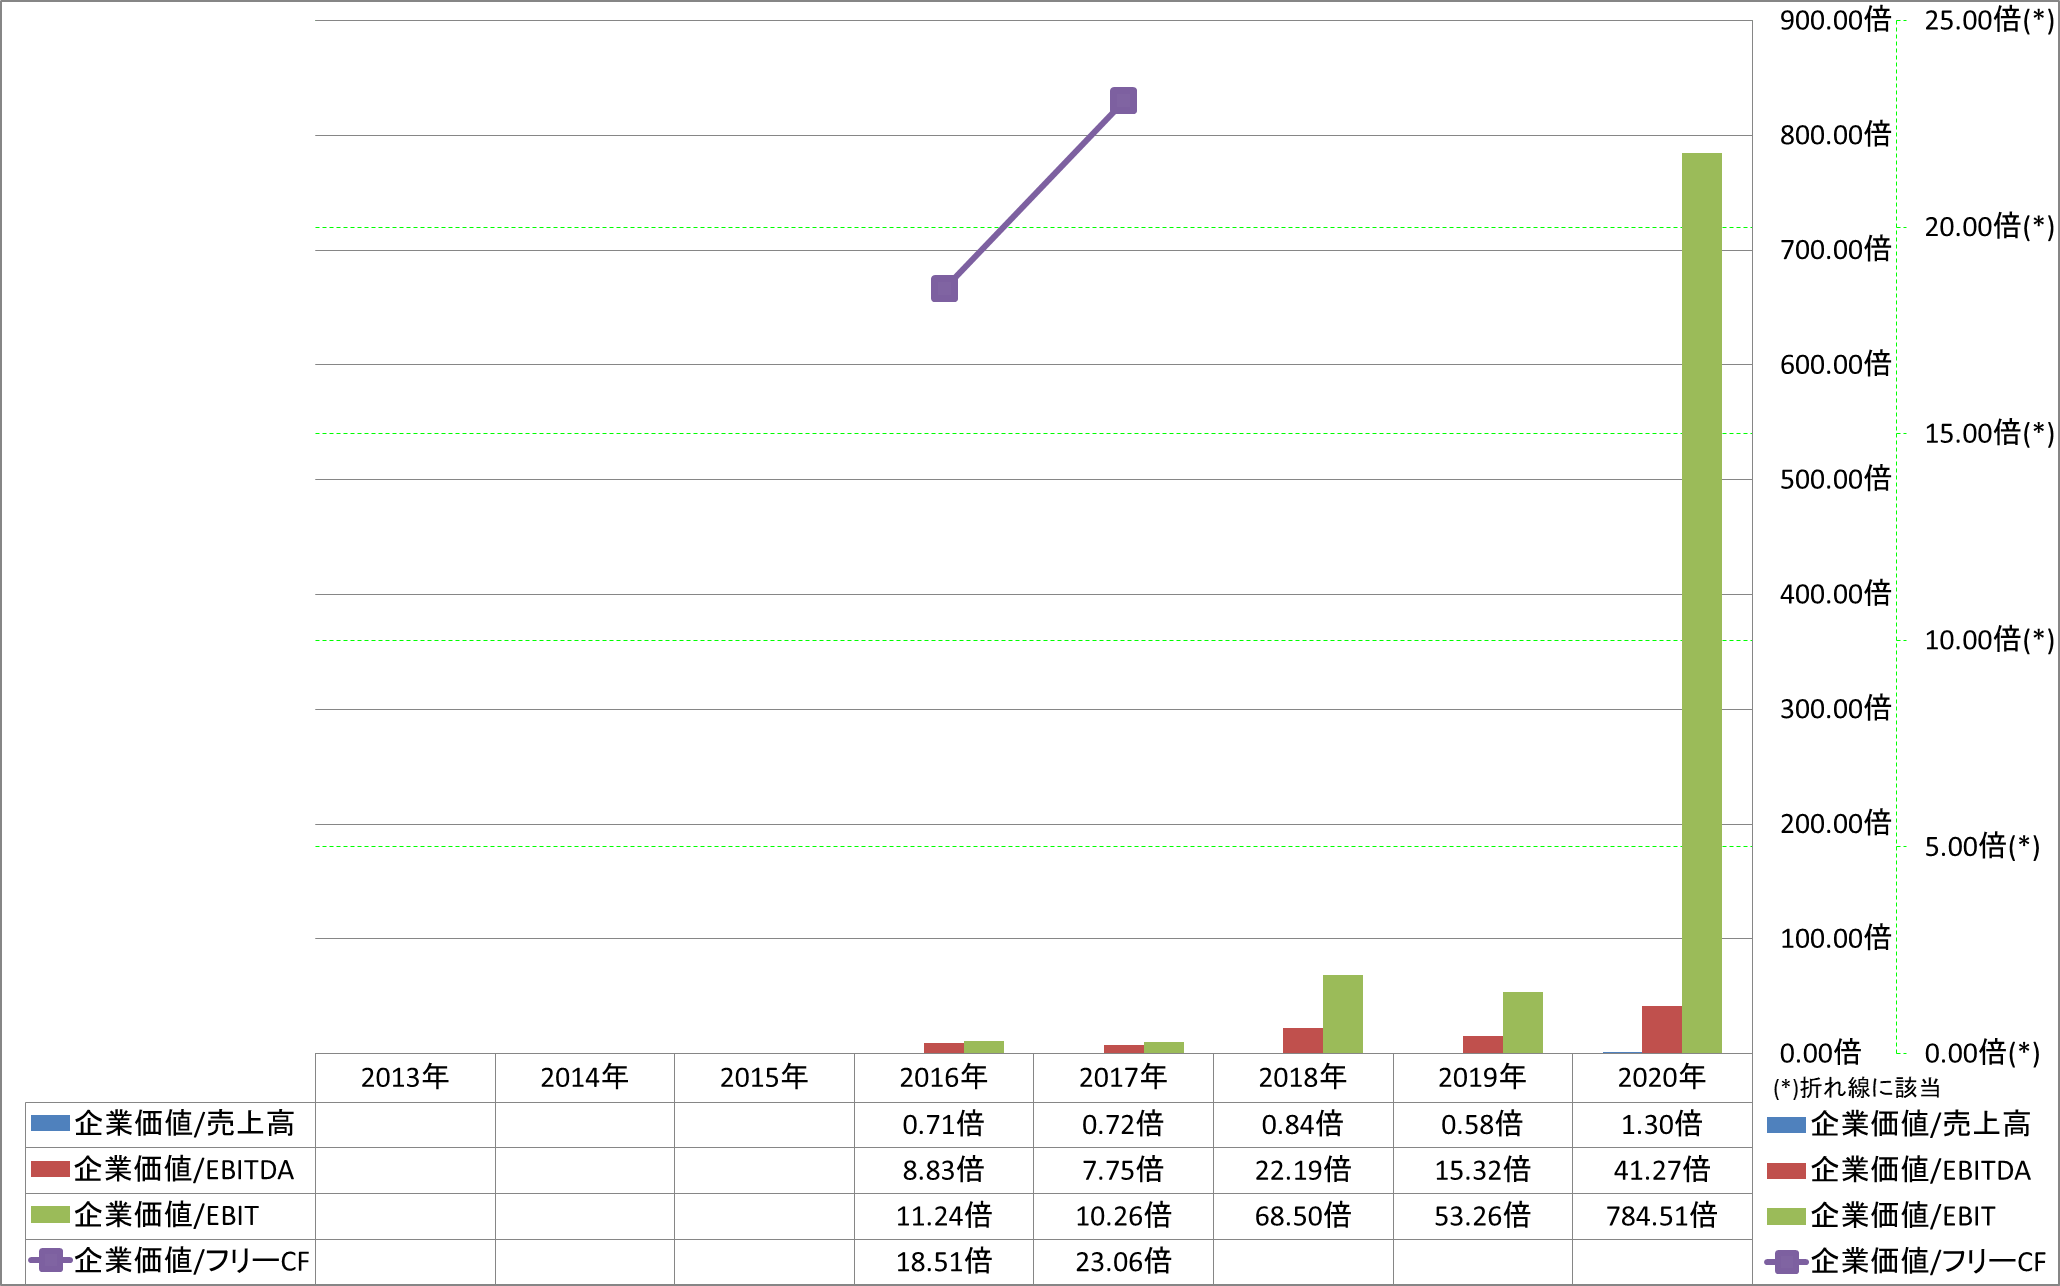Image resolution: width=2060 pixels, height=1286 pixels.
Task: Click the 22.19倍 EBITDA cell
Action: (x=1303, y=1170)
